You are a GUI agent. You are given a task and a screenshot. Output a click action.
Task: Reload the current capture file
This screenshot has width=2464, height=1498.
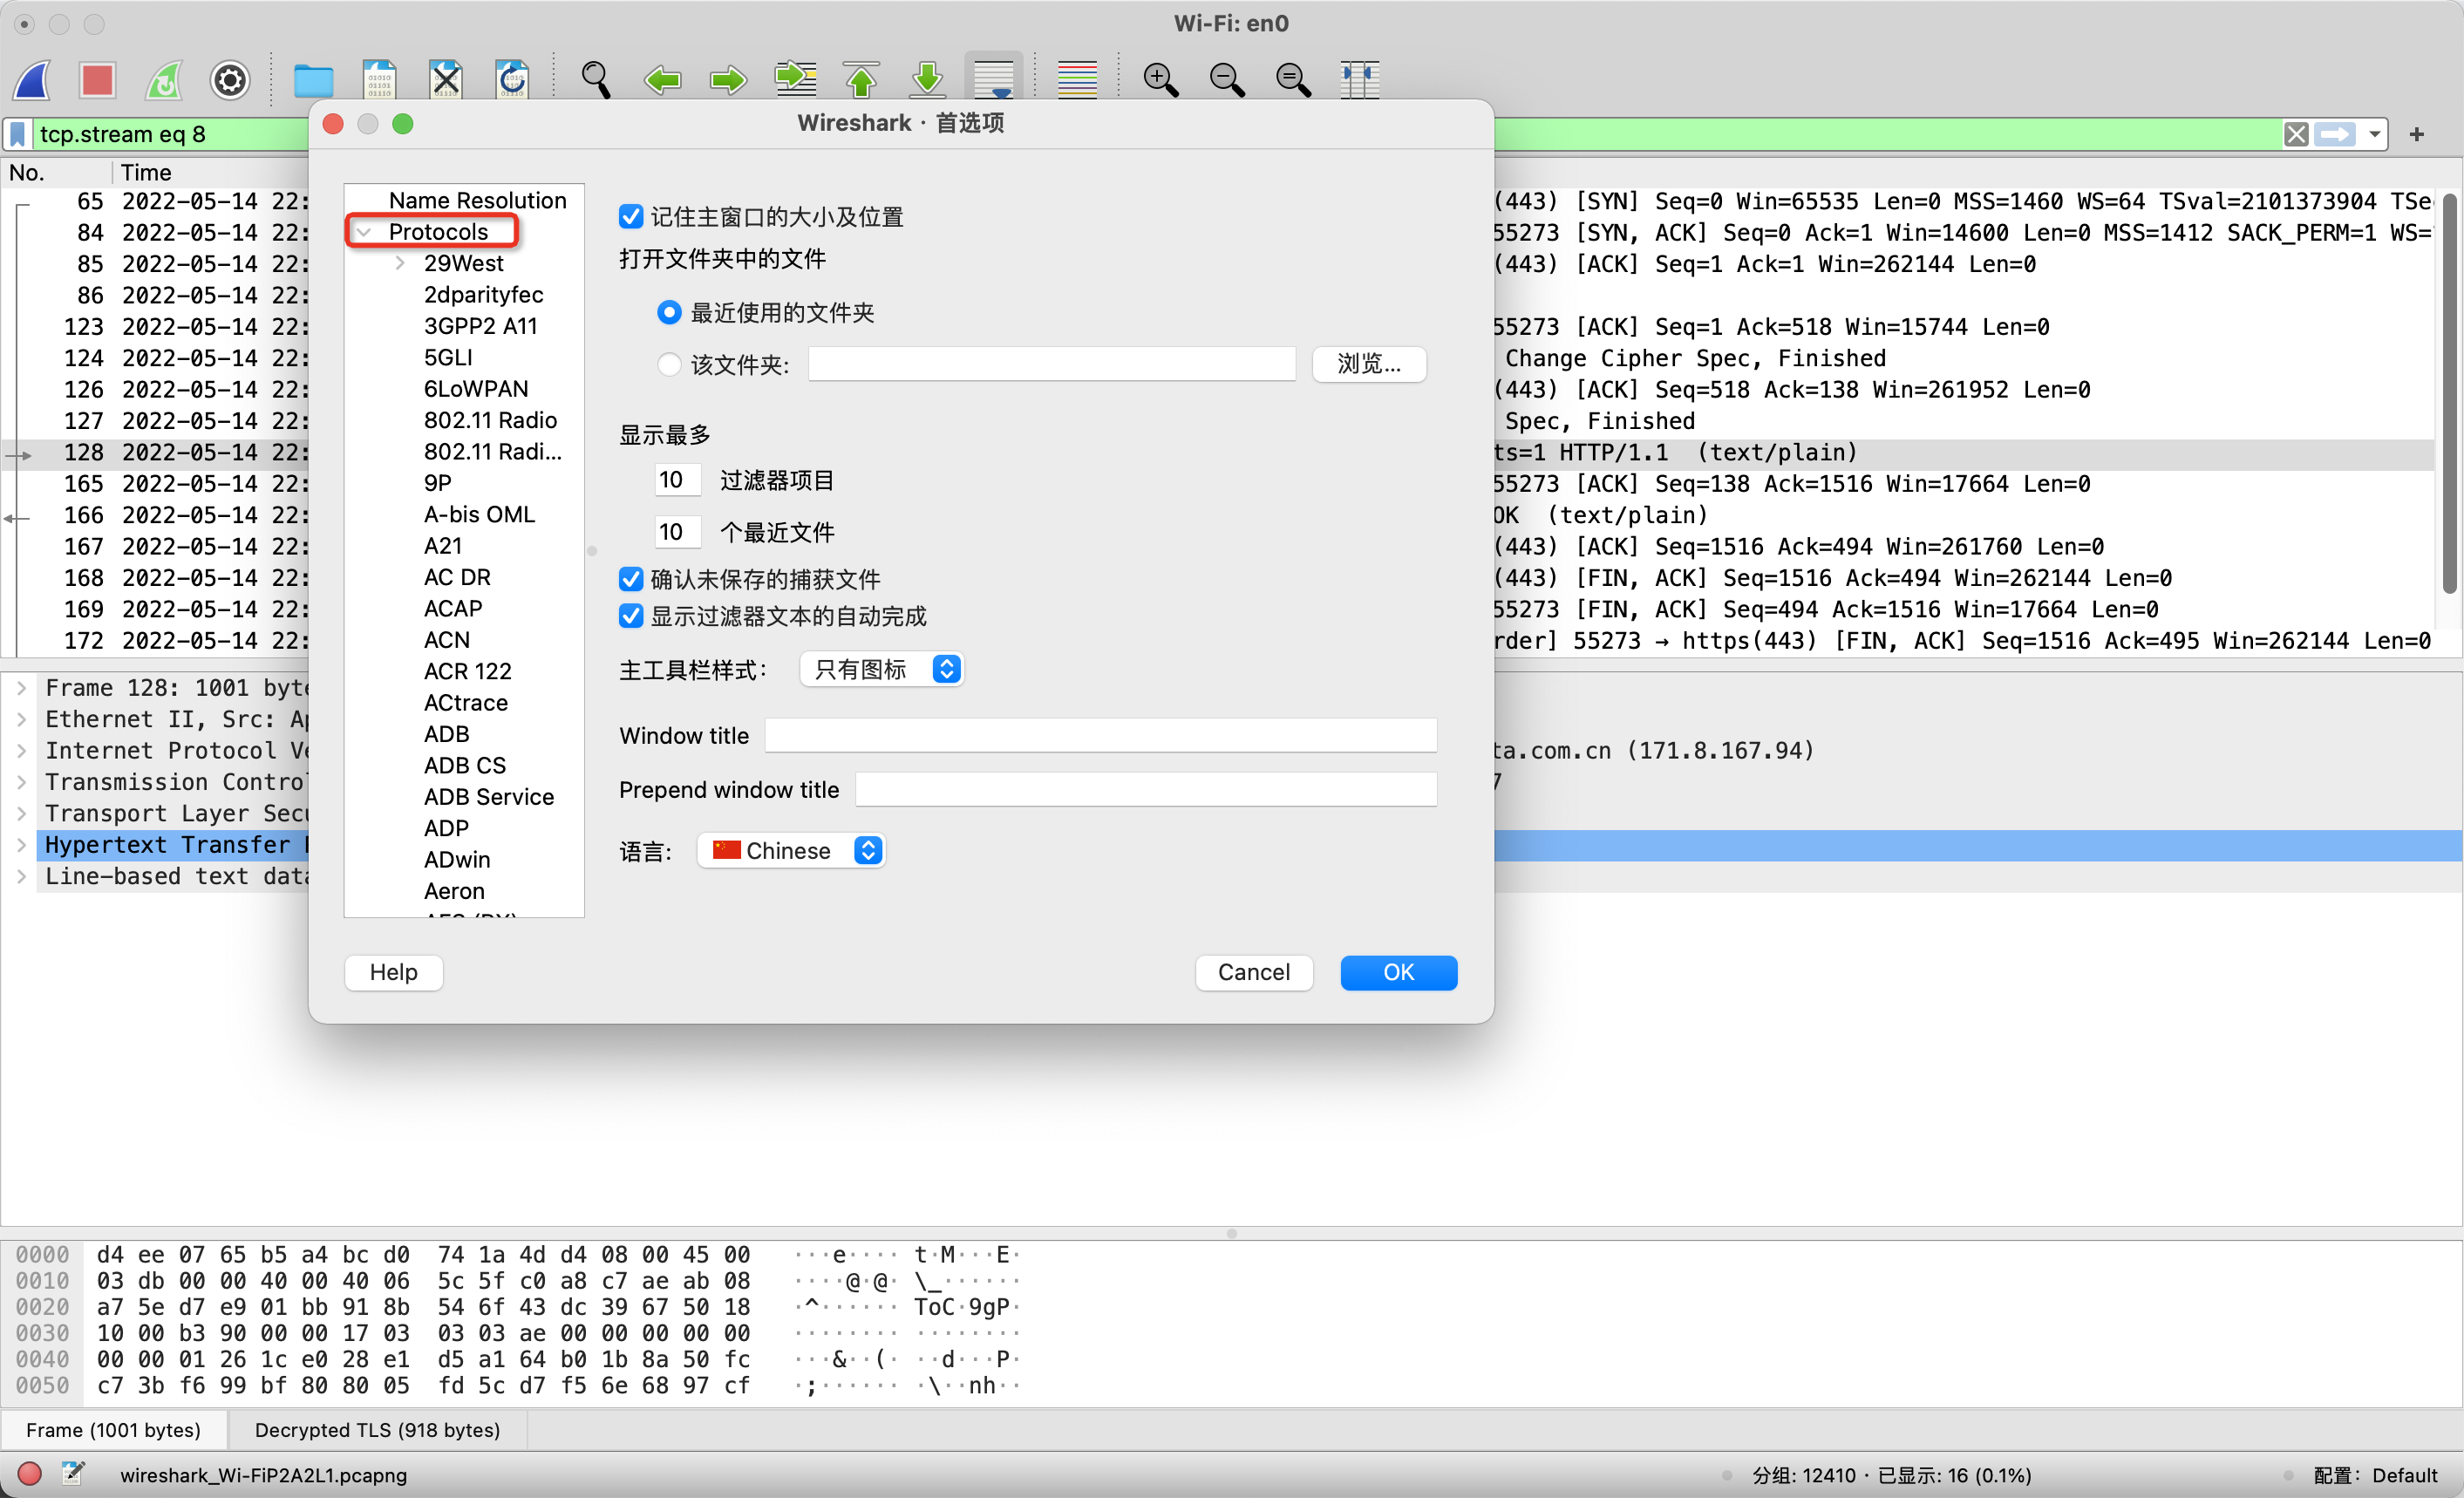[512, 80]
